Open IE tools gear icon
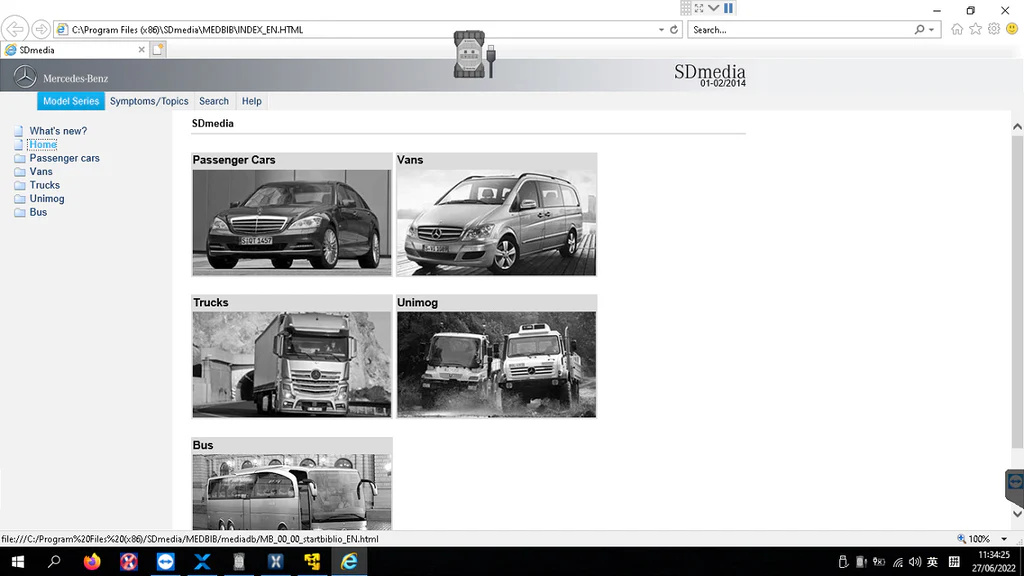 coord(994,29)
